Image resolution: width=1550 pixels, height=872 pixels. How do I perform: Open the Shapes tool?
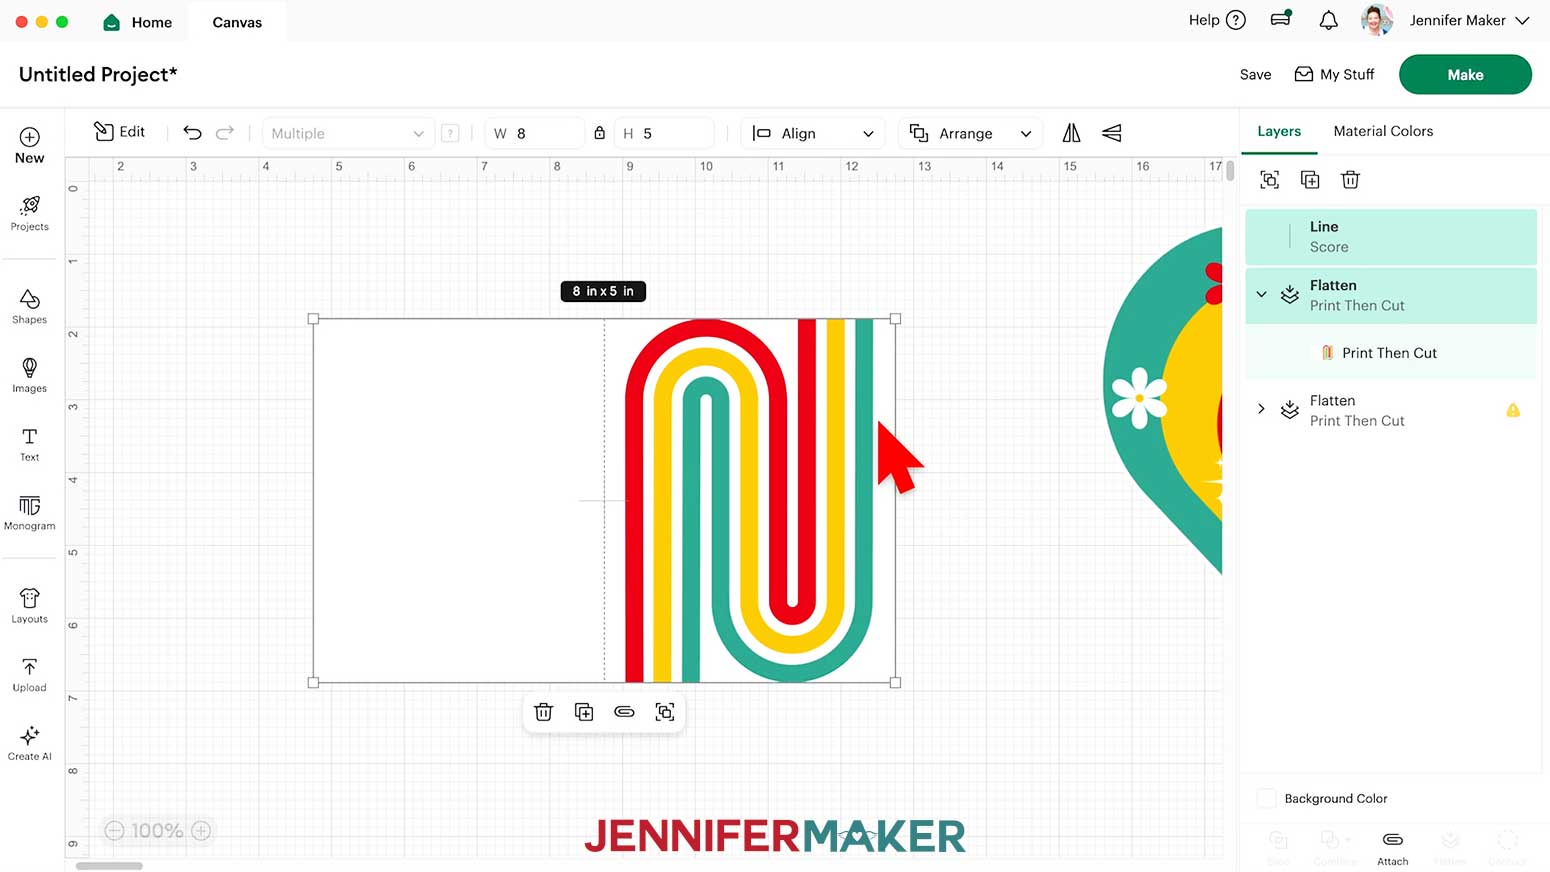coord(30,306)
